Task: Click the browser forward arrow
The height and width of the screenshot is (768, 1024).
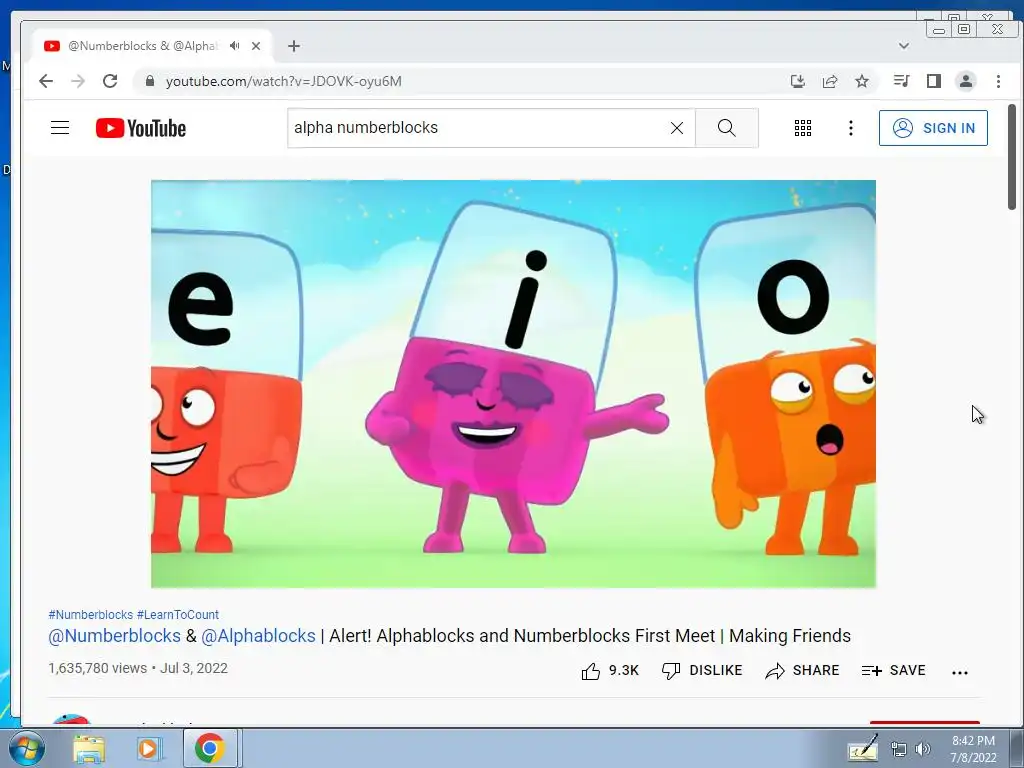Action: tap(78, 81)
